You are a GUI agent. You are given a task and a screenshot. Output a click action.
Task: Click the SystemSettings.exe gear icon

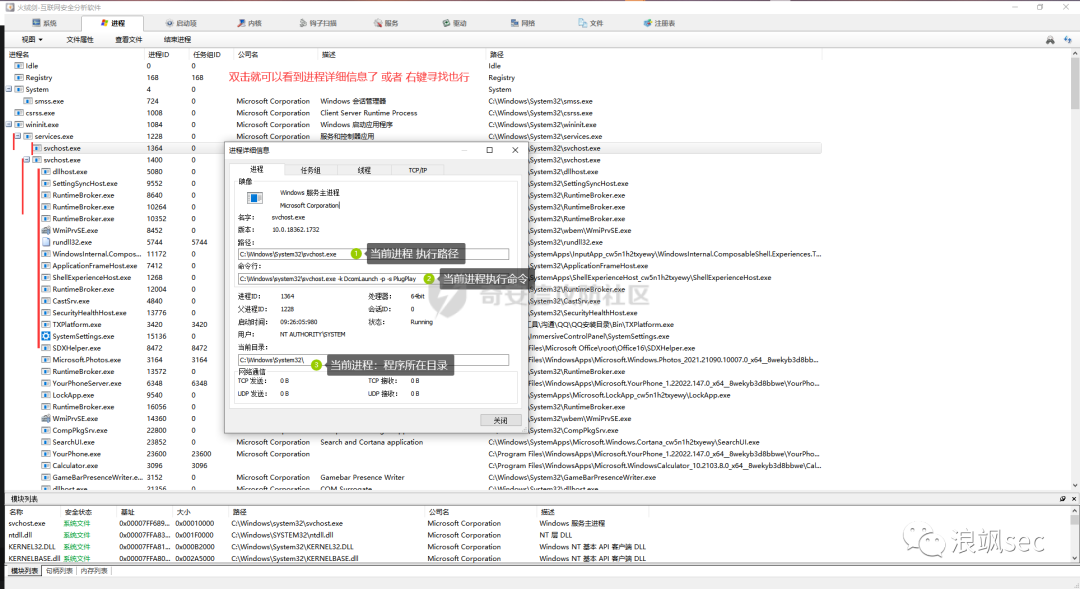click(x=46, y=336)
